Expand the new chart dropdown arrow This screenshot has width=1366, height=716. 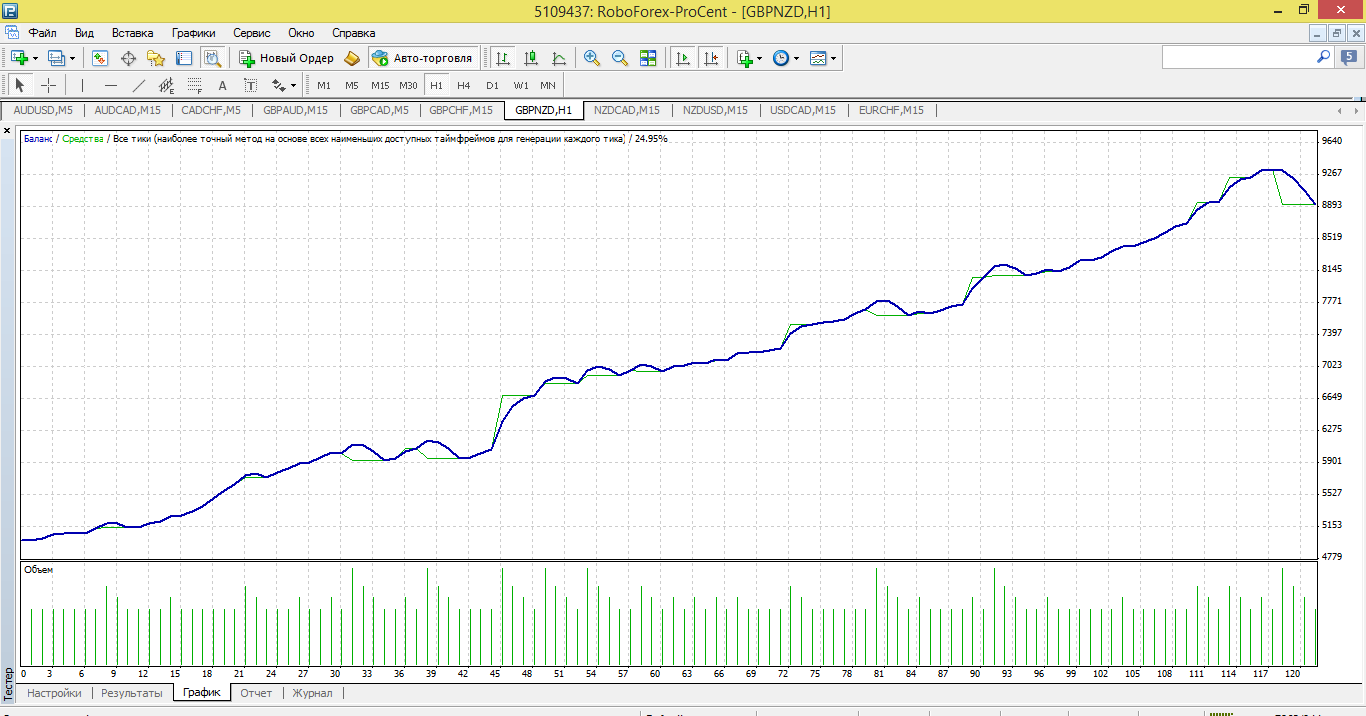coord(36,59)
